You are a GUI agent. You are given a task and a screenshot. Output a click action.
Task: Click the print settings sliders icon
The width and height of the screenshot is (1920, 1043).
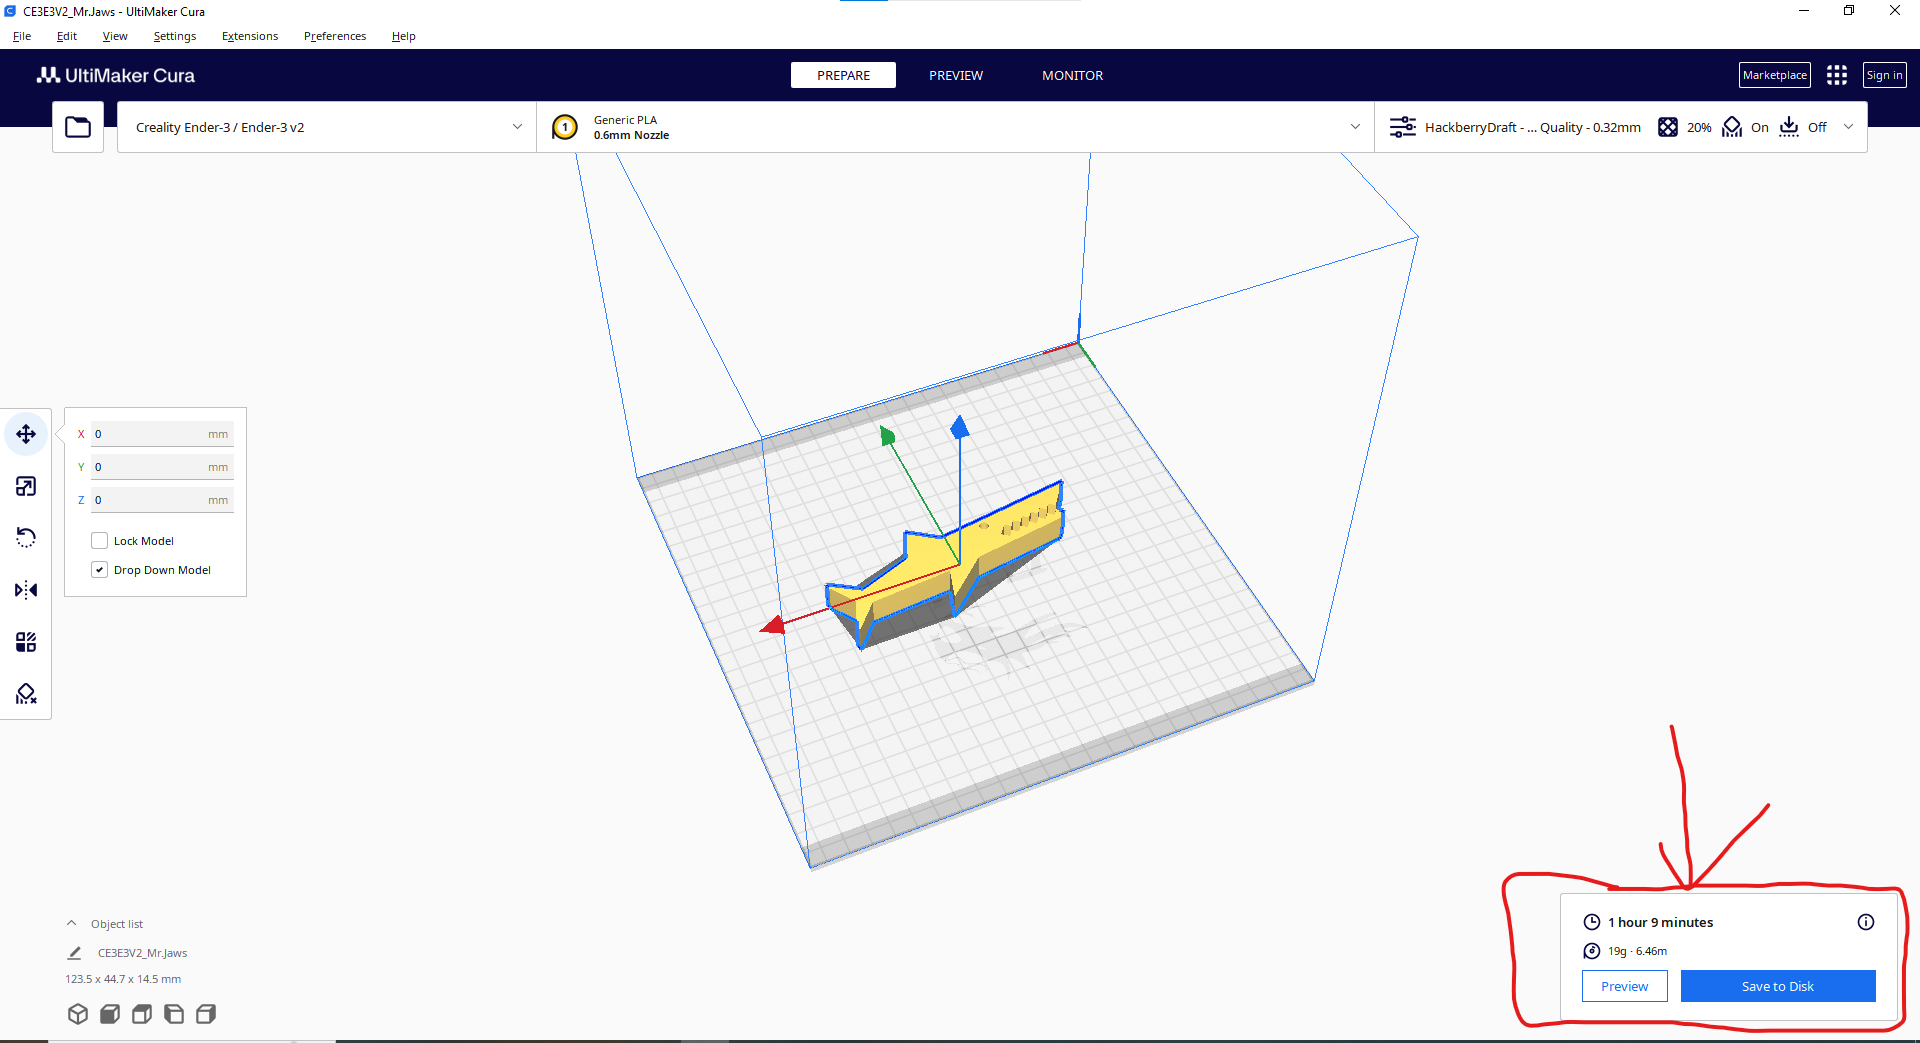pyautogui.click(x=1403, y=127)
